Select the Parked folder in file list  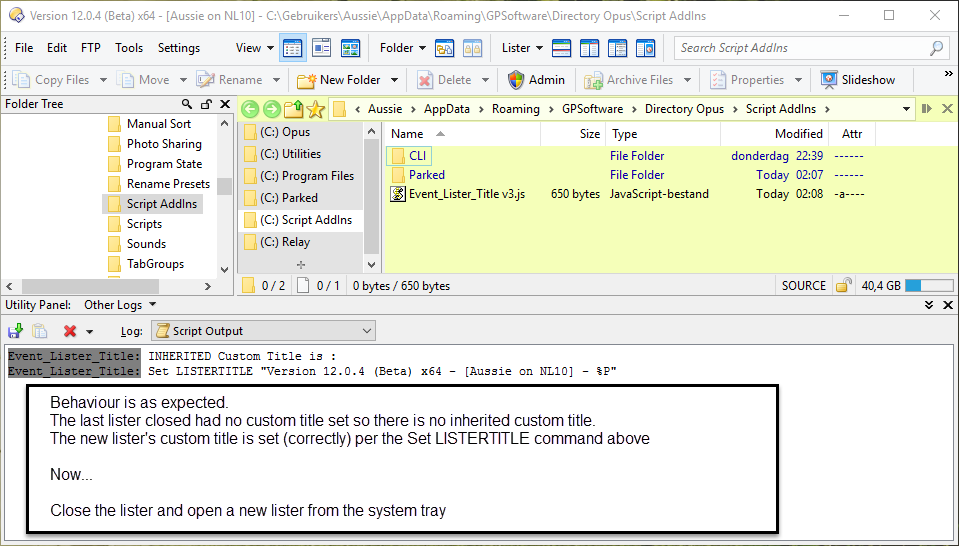point(426,175)
